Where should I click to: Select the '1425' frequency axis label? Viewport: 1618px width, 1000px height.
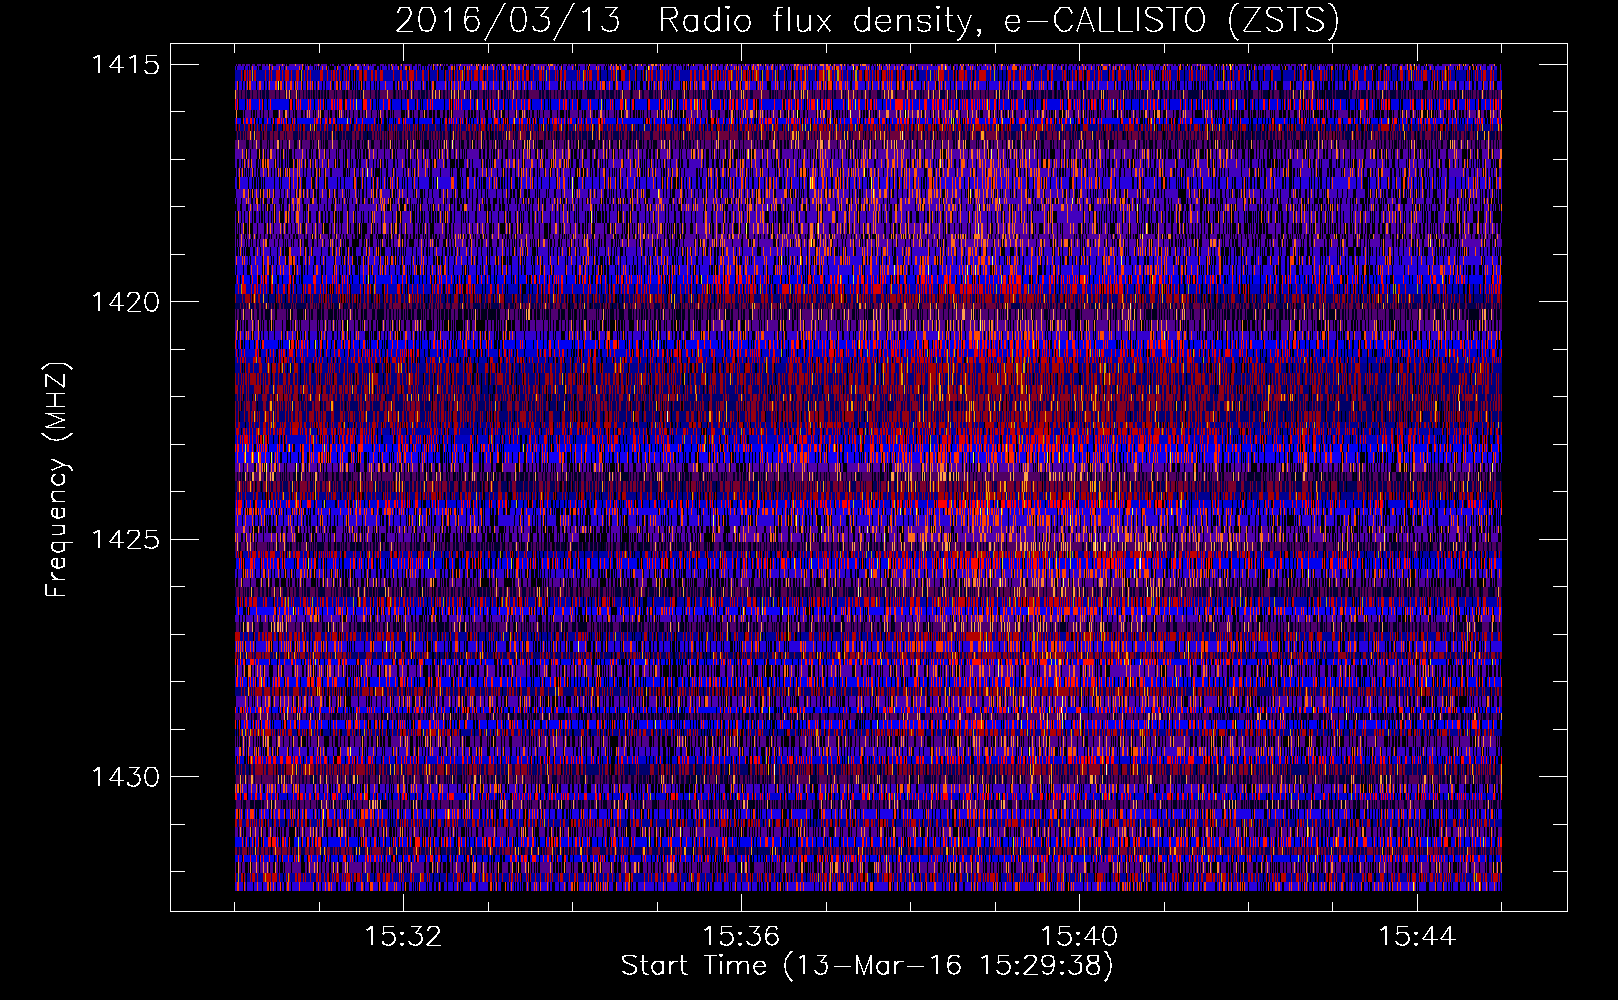tap(125, 540)
